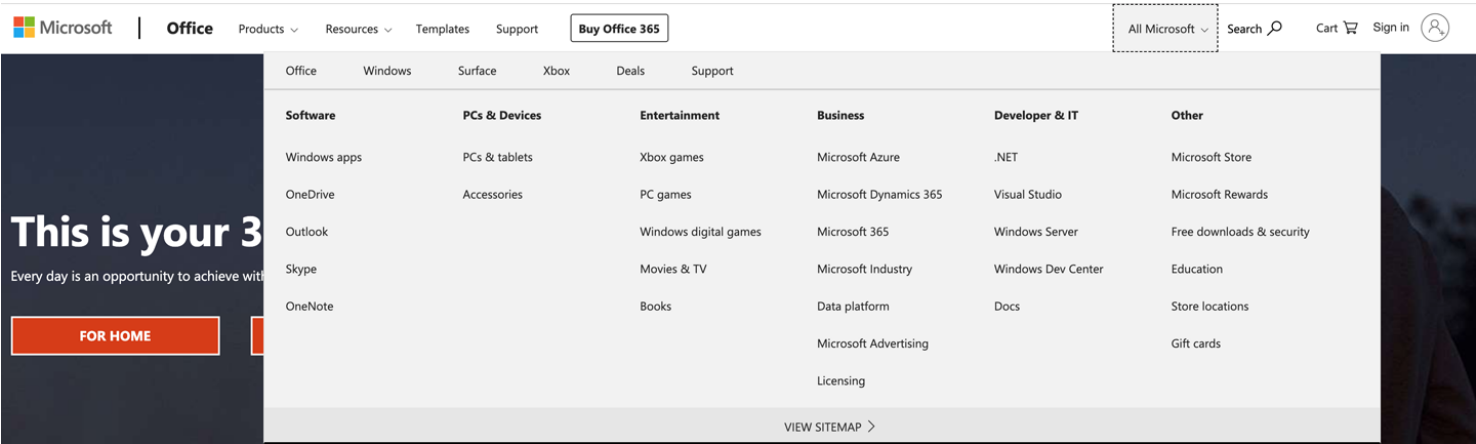This screenshot has height=444, width=1476.
Task: Expand the Resources dropdown
Action: [x=358, y=29]
